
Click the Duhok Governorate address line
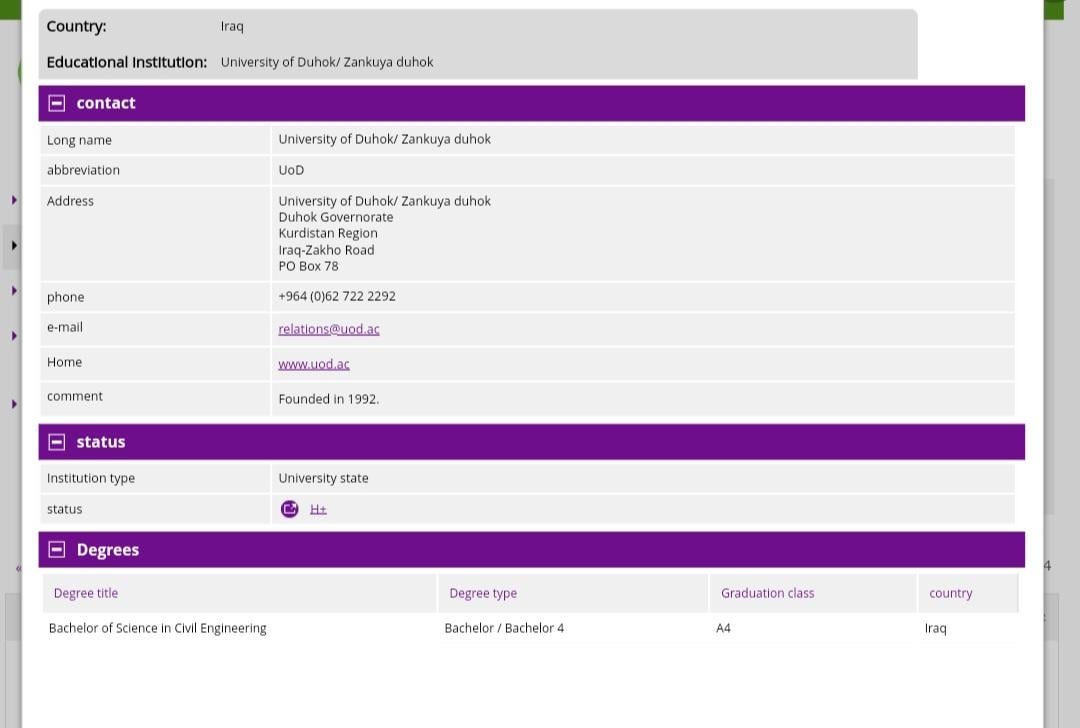click(x=335, y=217)
